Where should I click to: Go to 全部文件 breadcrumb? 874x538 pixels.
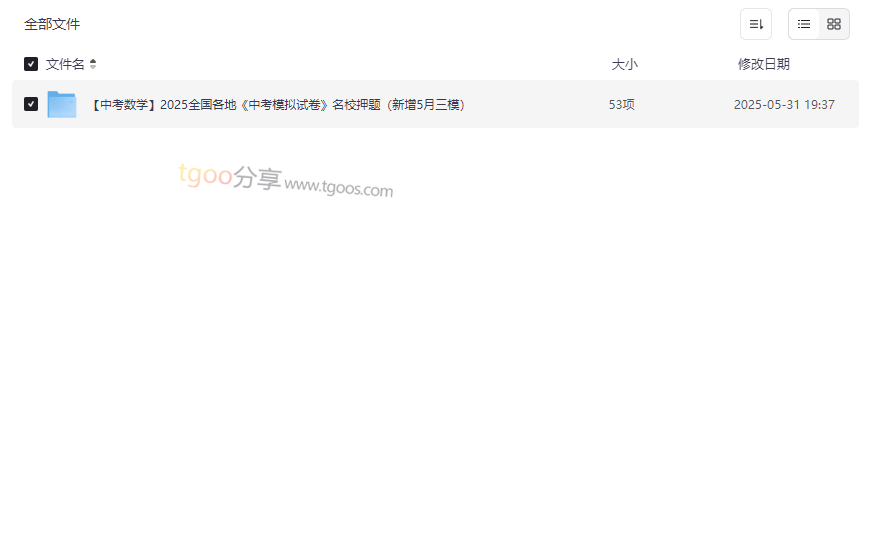[x=52, y=24]
